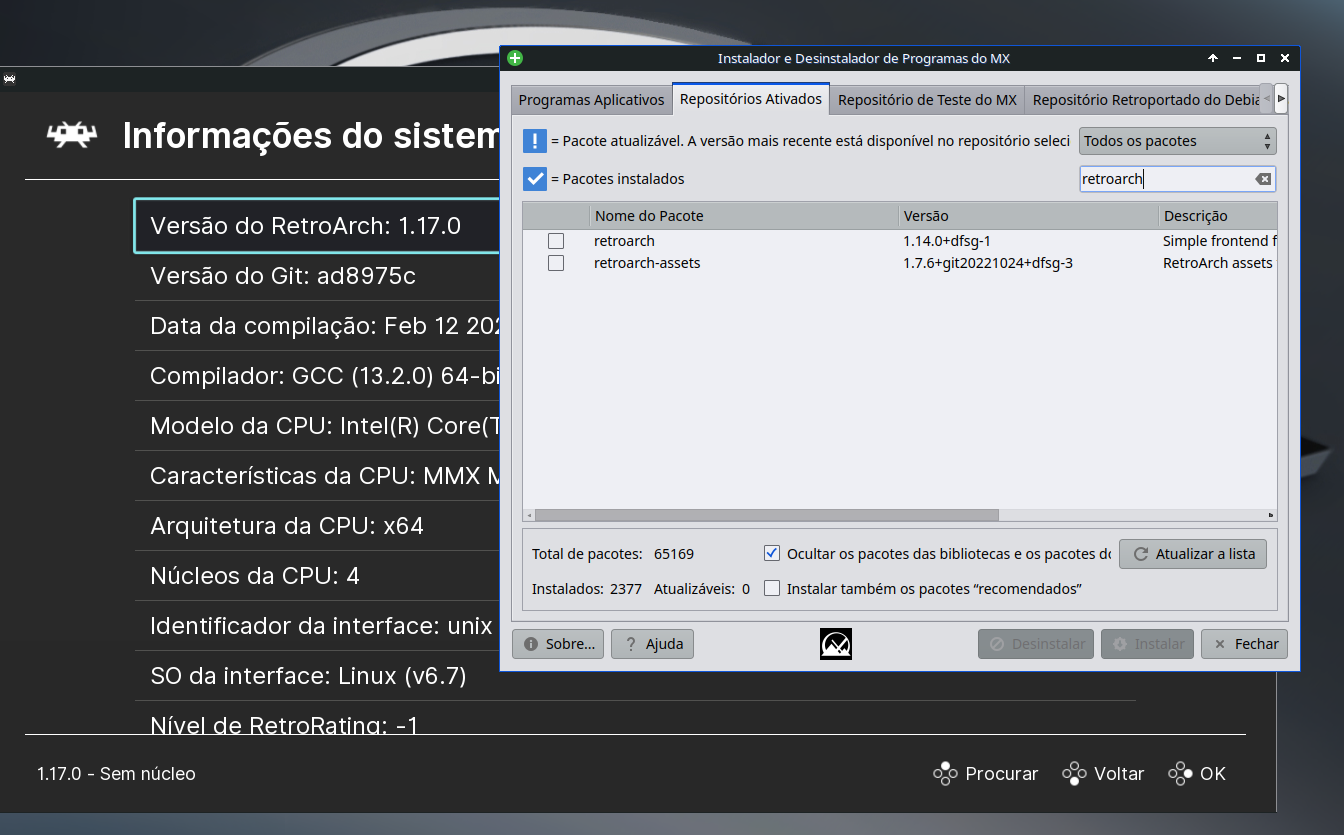This screenshot has height=835, width=1344.
Task: Click the Atualizar a lista button
Action: click(x=1193, y=554)
